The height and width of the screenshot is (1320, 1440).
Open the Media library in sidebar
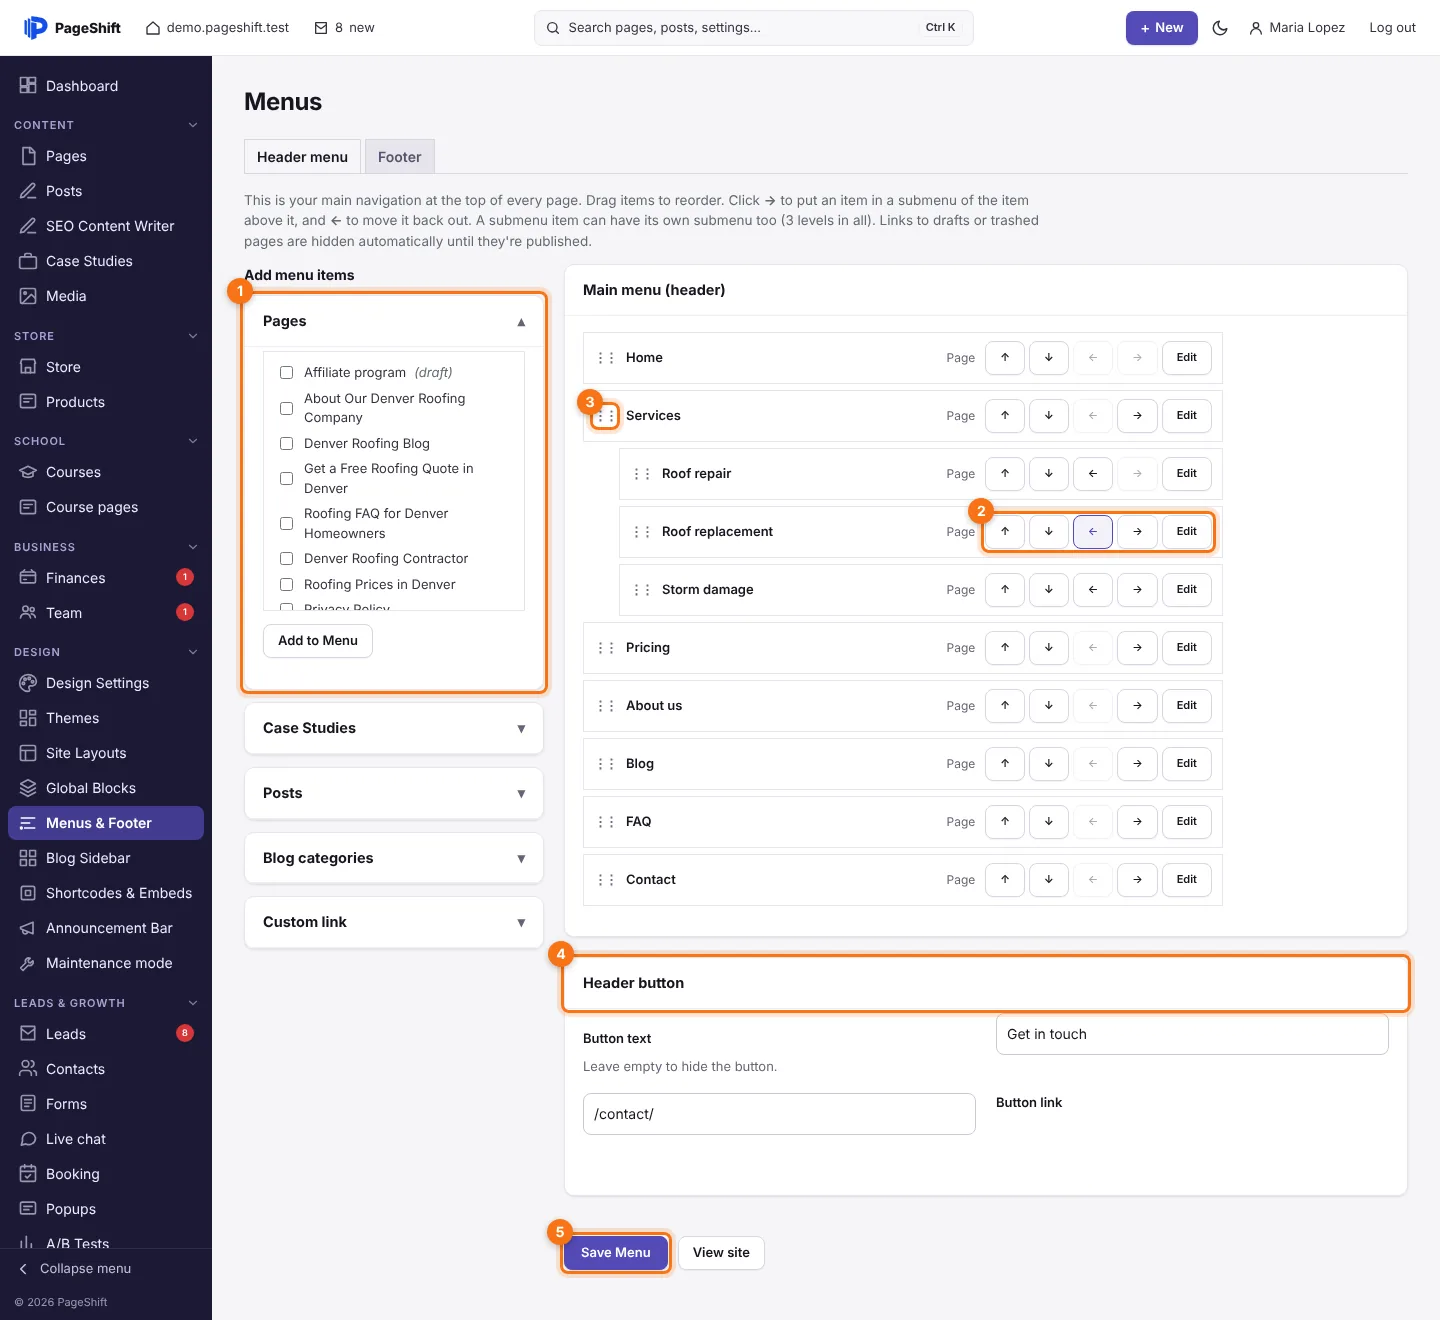pos(106,296)
